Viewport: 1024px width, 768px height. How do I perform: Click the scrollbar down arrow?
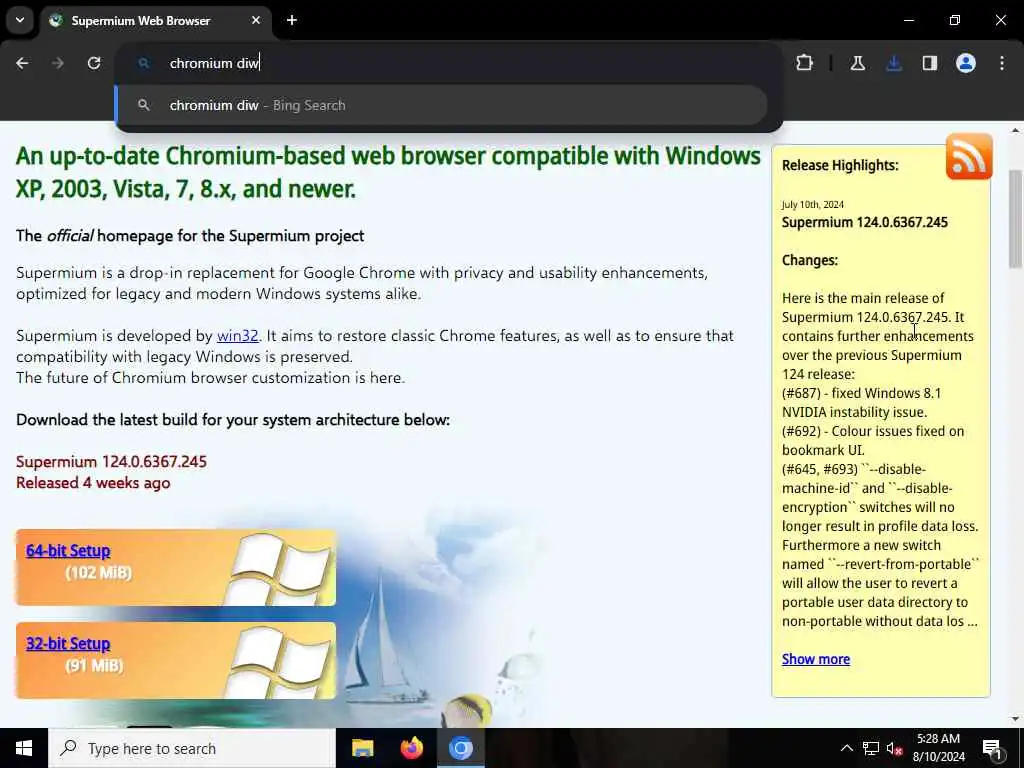click(1015, 719)
